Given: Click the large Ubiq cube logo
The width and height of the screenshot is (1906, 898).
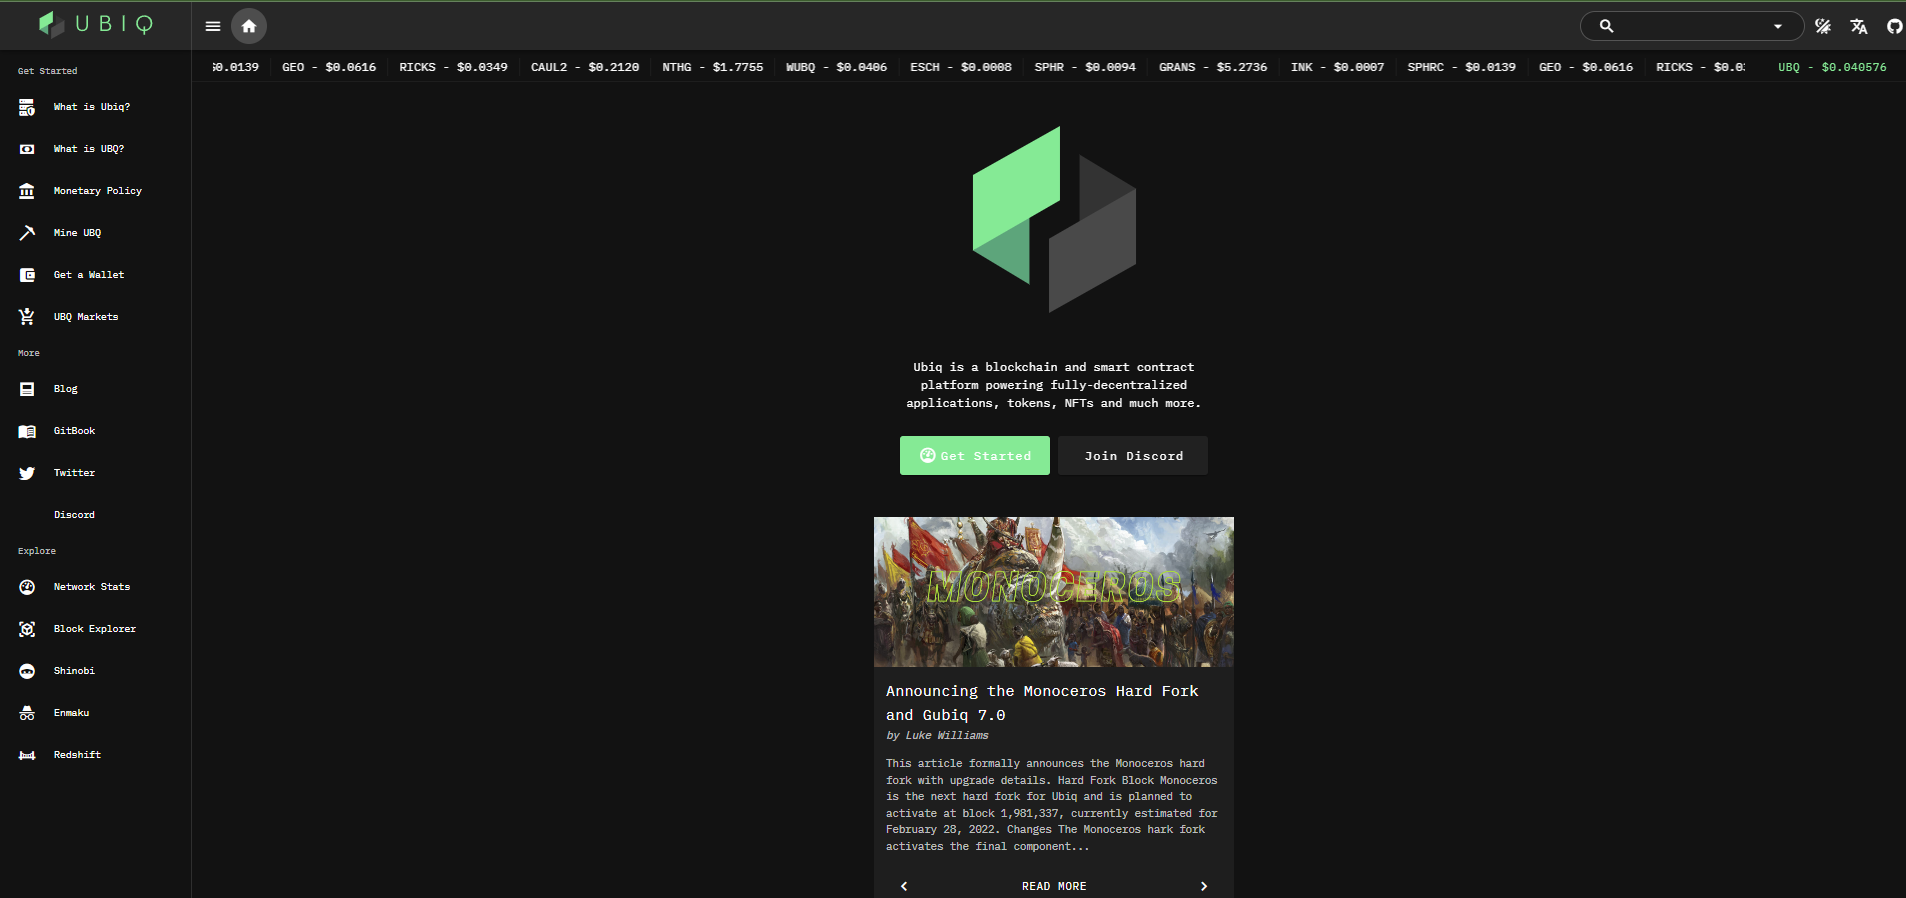Looking at the screenshot, I should pos(1054,219).
